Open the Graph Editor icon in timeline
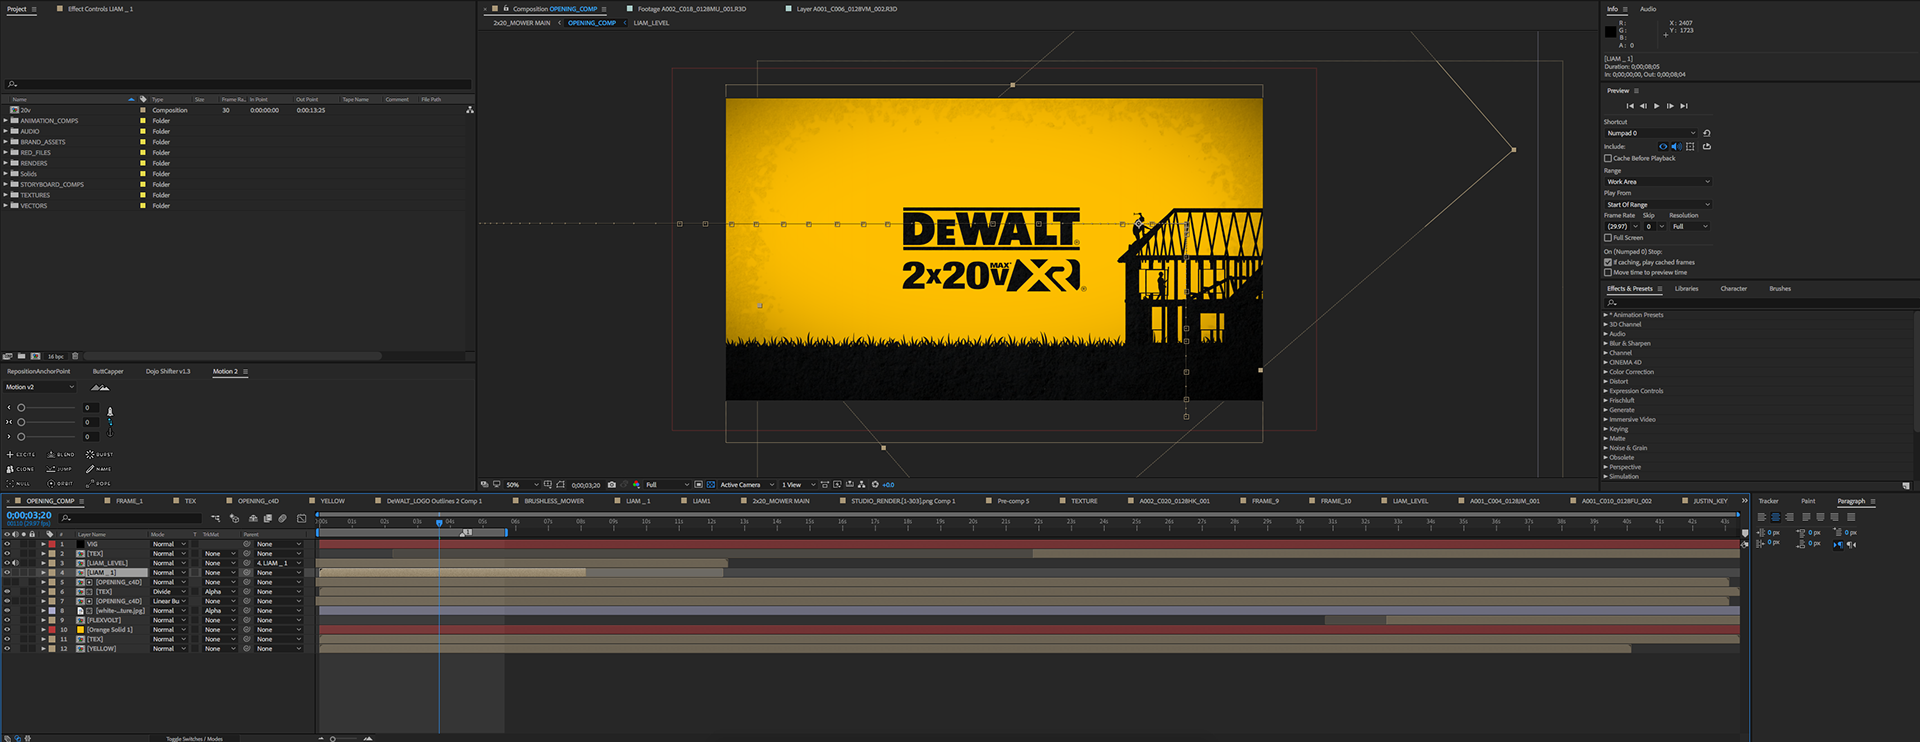The image size is (1920, 742). coord(301,518)
